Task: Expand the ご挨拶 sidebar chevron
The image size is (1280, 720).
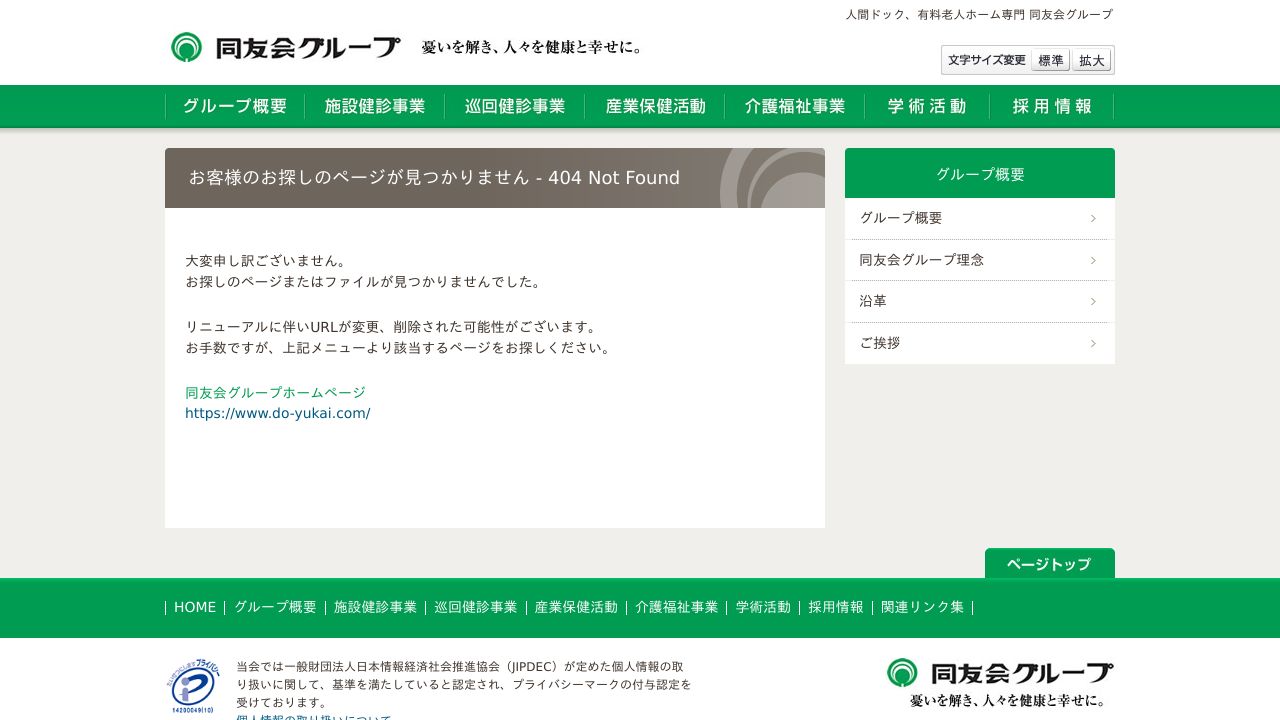Action: [x=1092, y=343]
